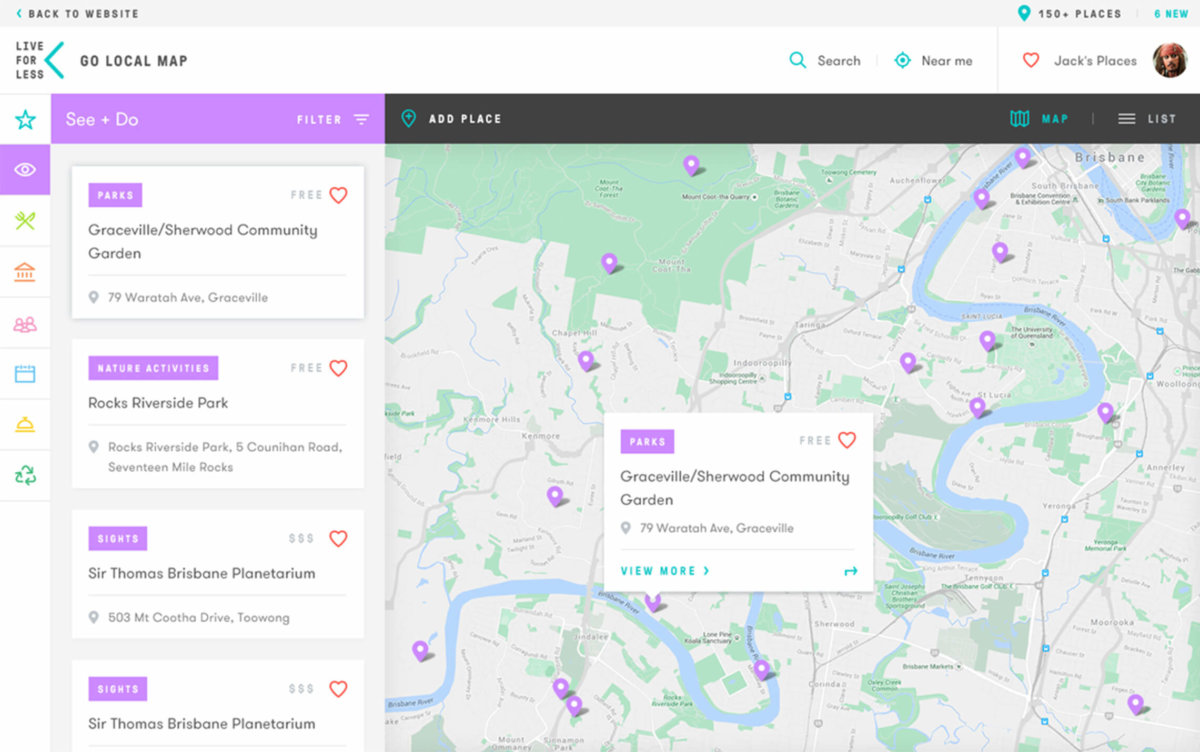
Task: Expand View More on the map popup
Action: pos(664,570)
